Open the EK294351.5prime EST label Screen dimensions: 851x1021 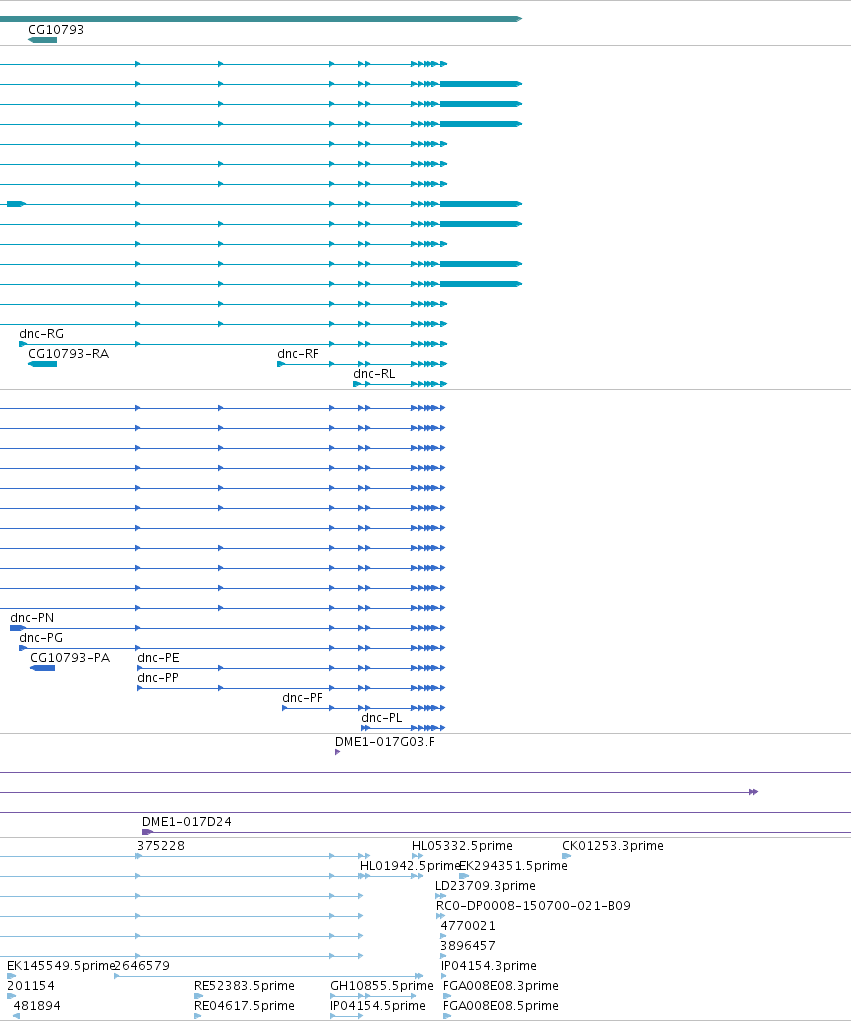tap(514, 867)
